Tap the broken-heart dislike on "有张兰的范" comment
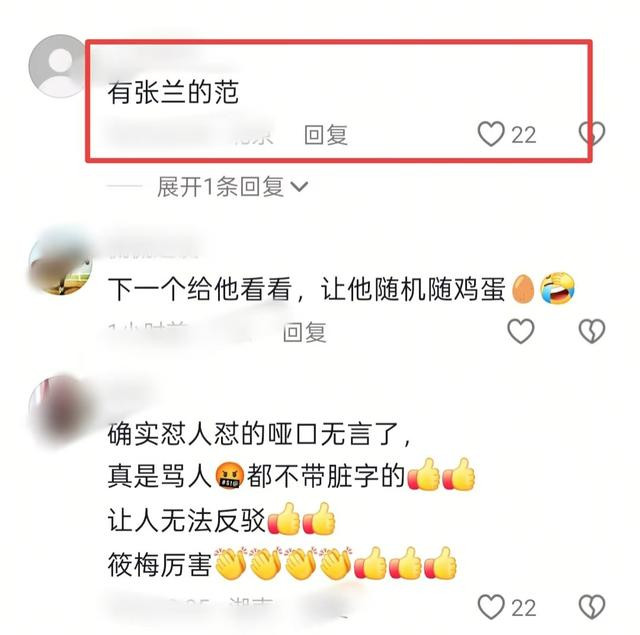Screen dimensions: 640x635 (x=592, y=134)
